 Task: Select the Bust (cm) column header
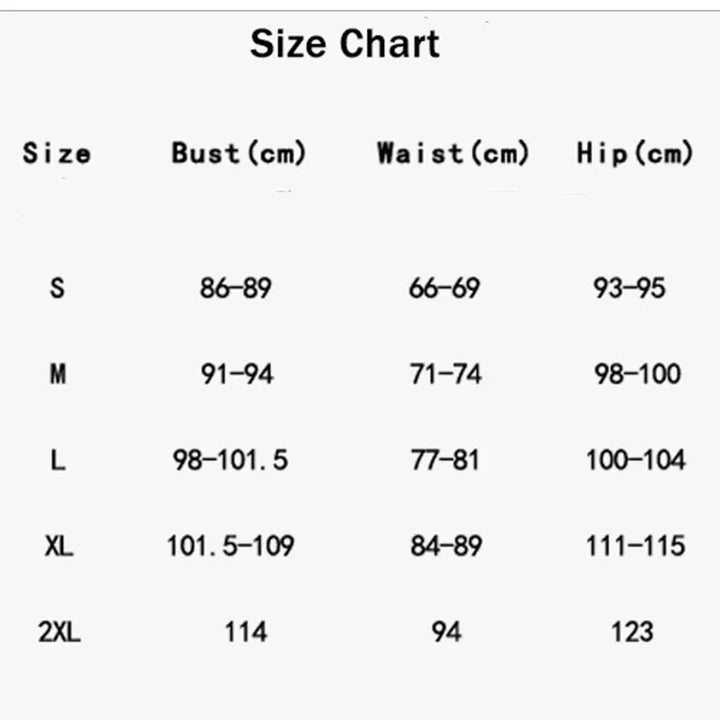tap(238, 154)
